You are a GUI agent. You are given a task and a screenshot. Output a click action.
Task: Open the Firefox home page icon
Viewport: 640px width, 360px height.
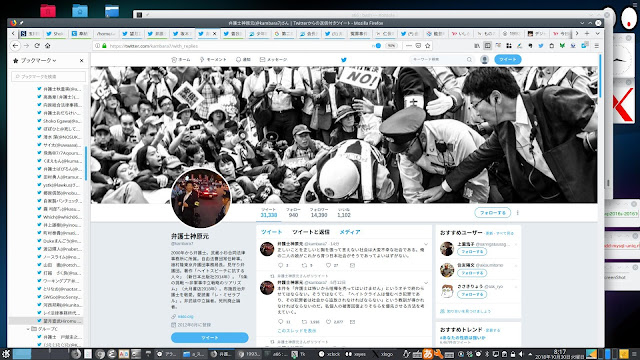click(x=47, y=46)
